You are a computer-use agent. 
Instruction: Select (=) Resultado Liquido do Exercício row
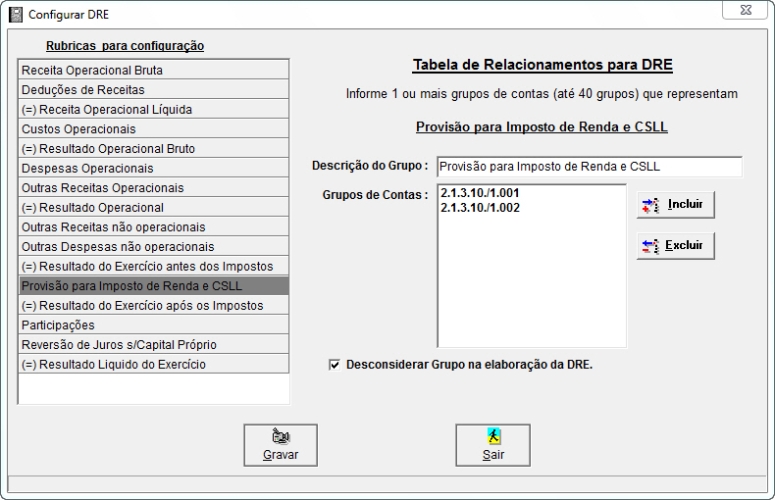tap(153, 364)
